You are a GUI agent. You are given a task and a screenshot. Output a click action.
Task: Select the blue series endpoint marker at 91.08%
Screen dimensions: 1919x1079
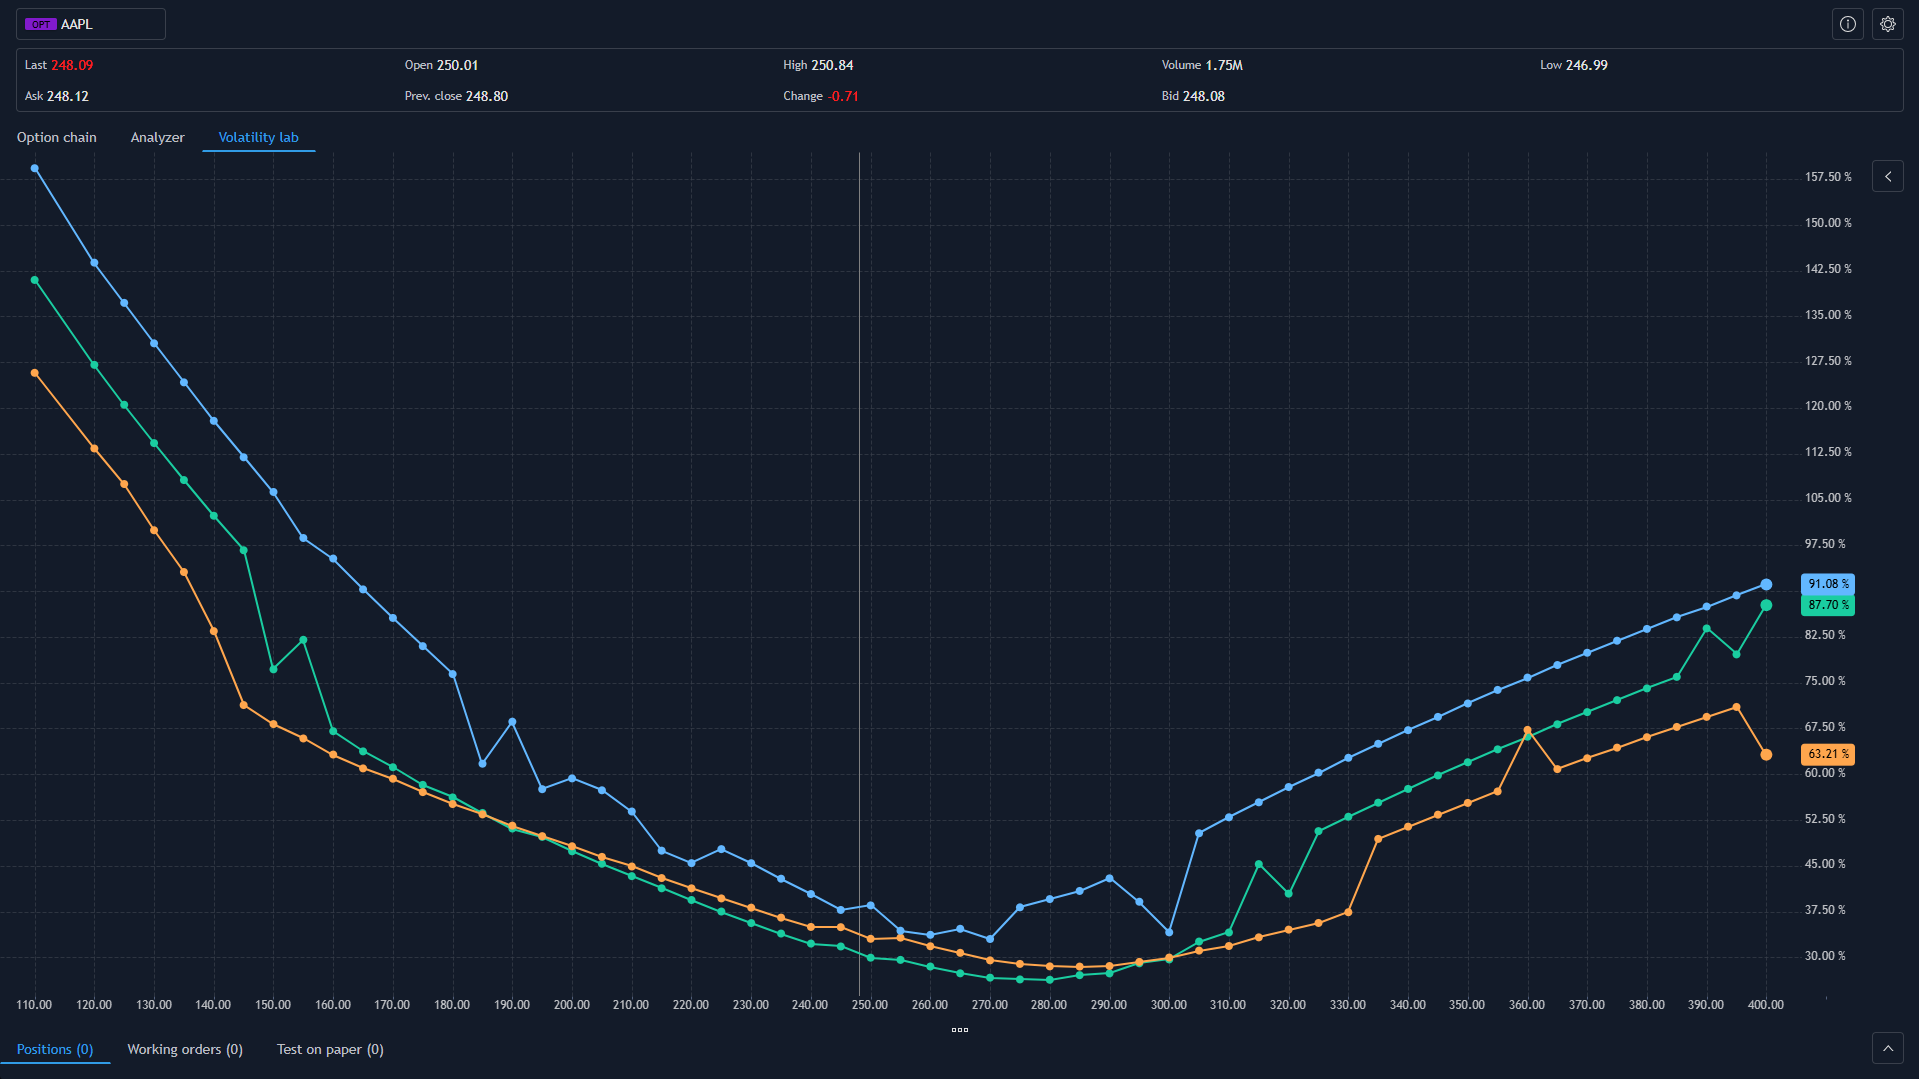[1766, 584]
